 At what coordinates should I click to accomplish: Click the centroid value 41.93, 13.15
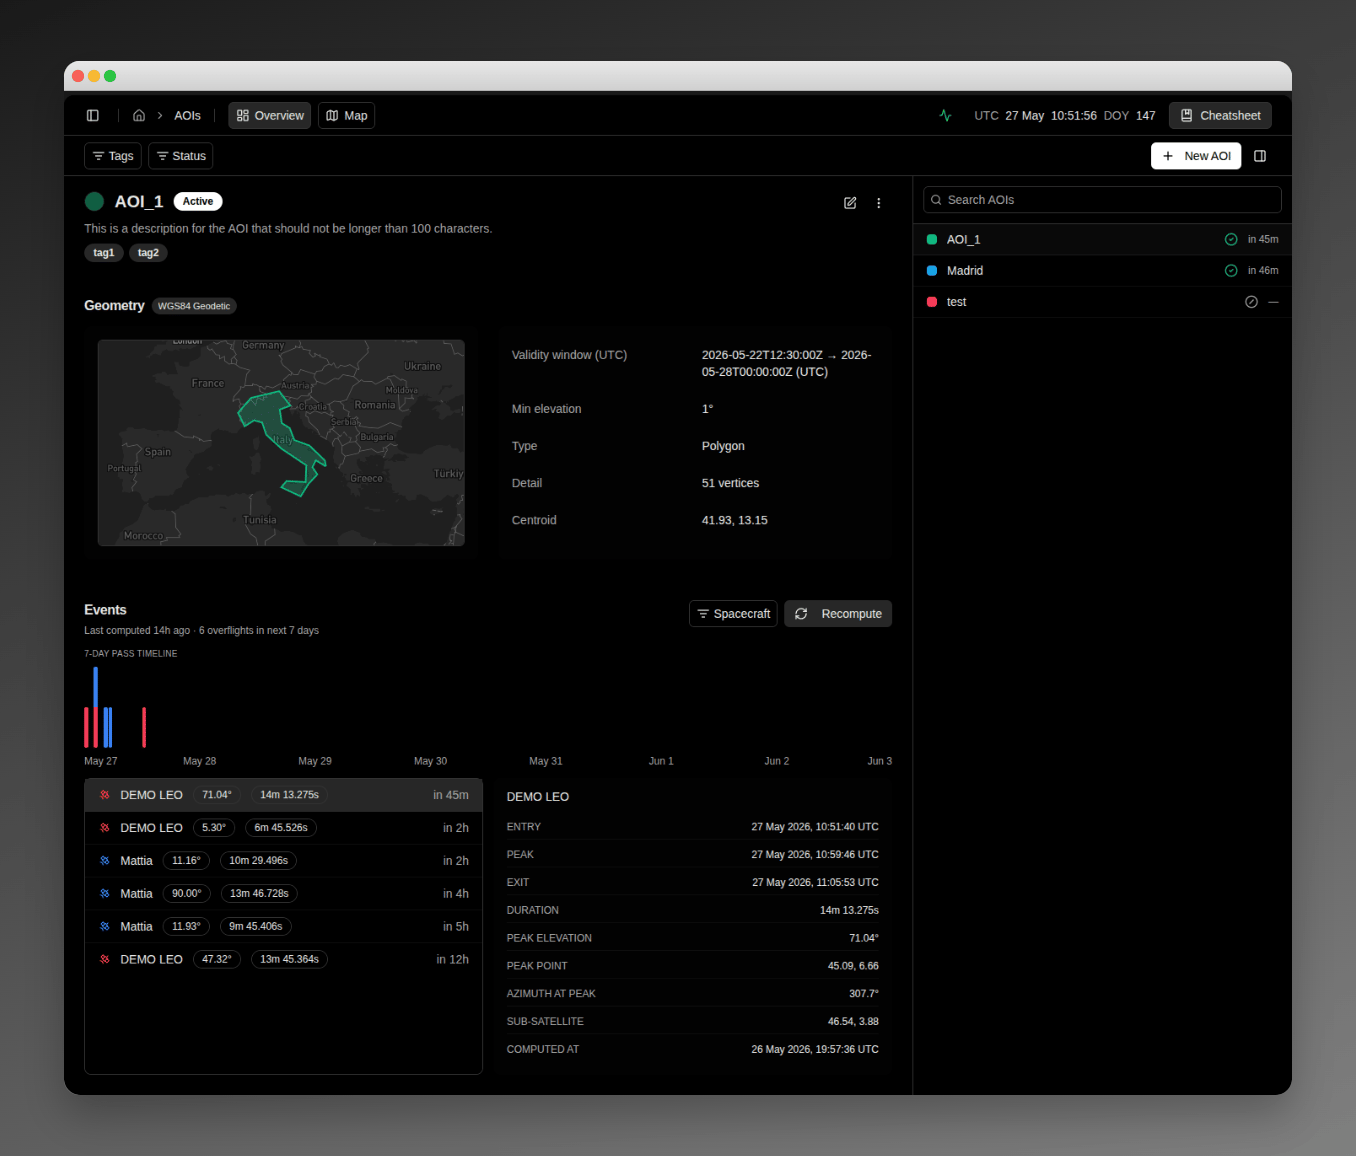735,521
